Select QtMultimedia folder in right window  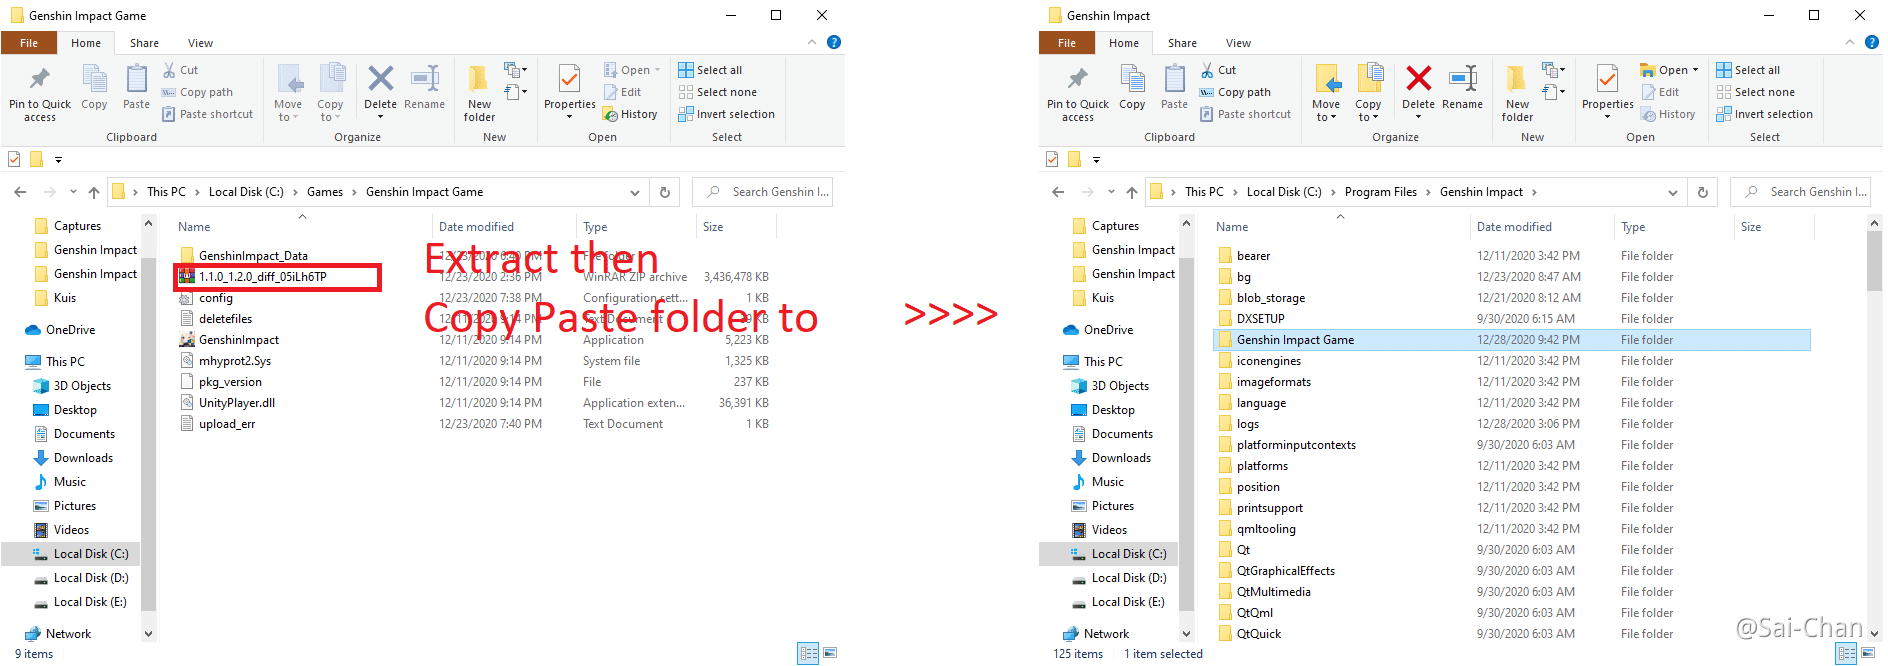point(1273,592)
